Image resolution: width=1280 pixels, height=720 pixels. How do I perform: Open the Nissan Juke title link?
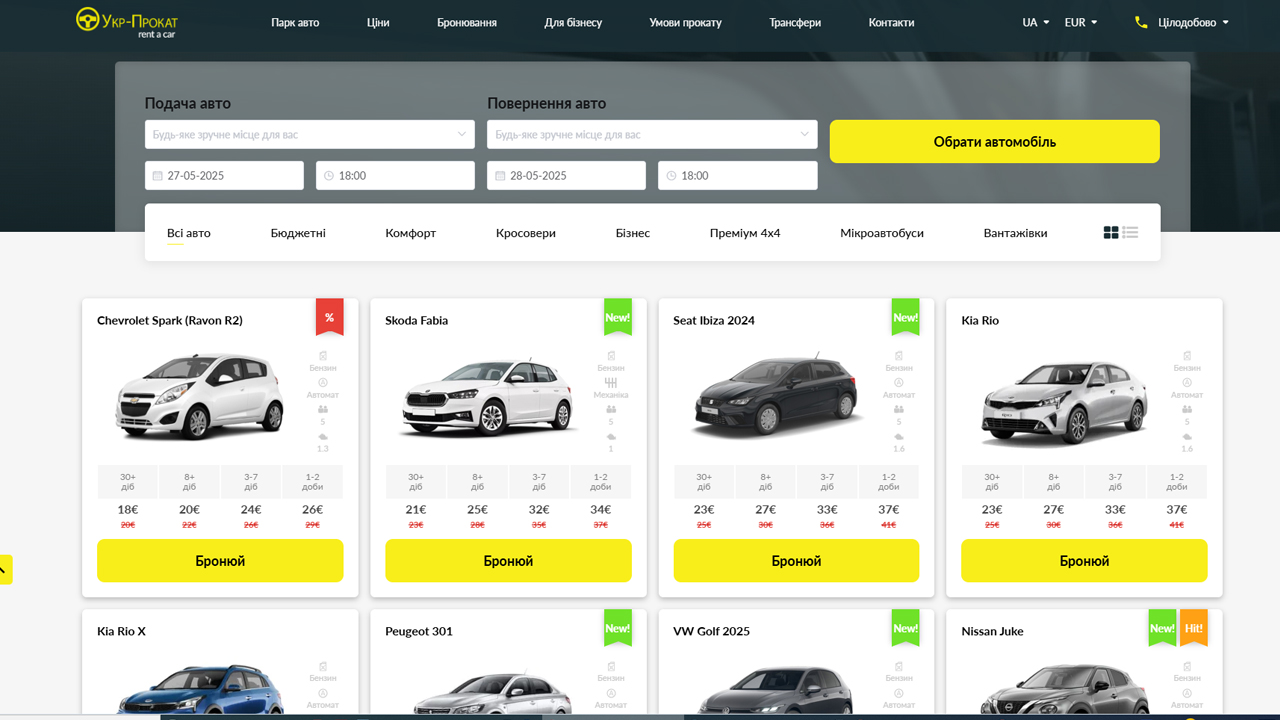[993, 632]
